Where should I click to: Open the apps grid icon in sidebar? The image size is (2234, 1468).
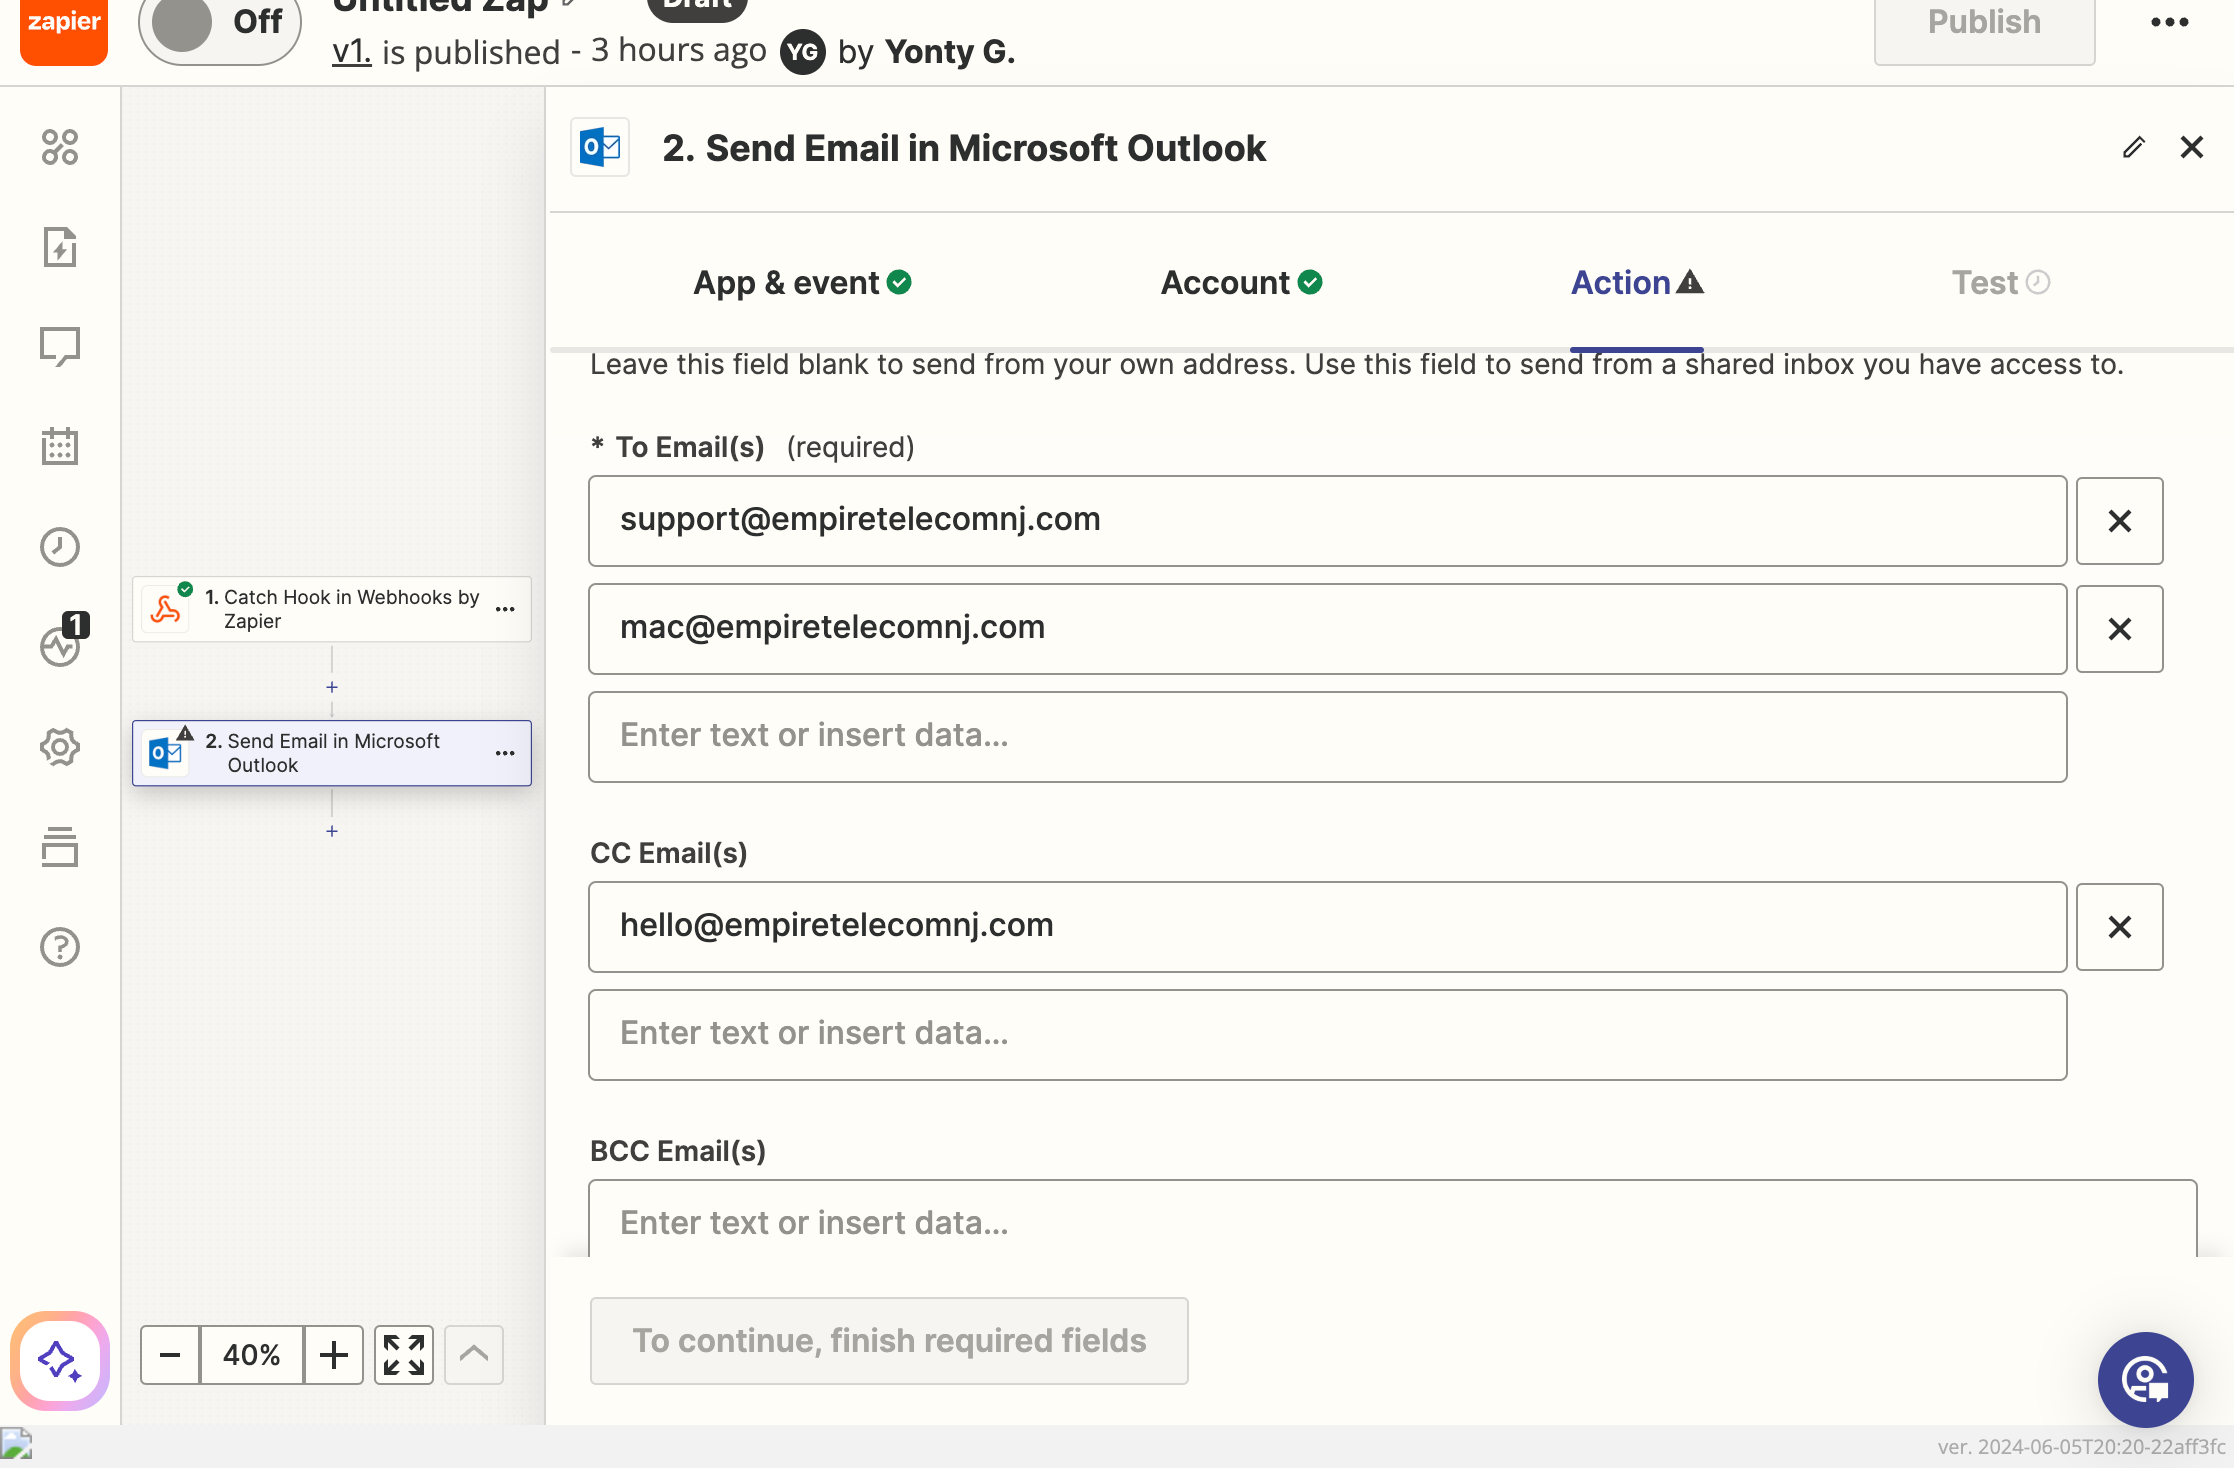point(60,147)
